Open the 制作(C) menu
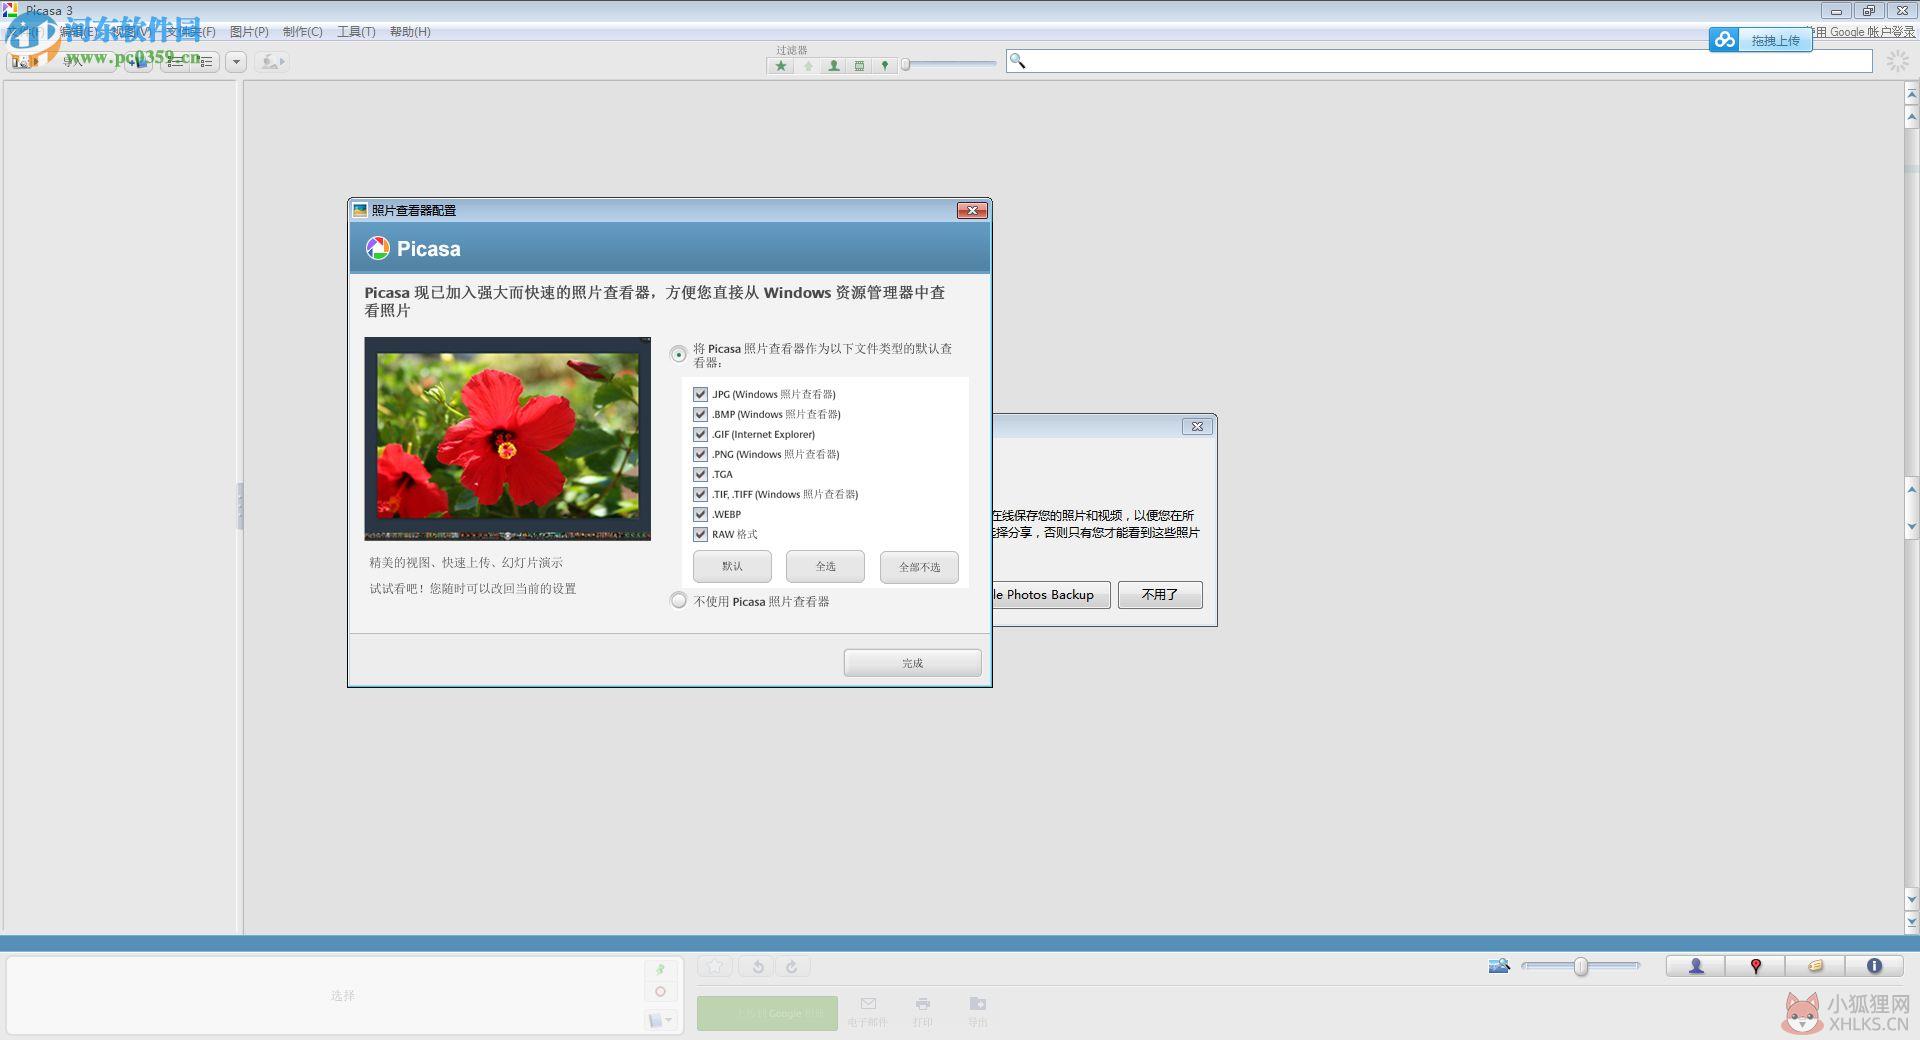The height and width of the screenshot is (1040, 1920). tap(302, 32)
